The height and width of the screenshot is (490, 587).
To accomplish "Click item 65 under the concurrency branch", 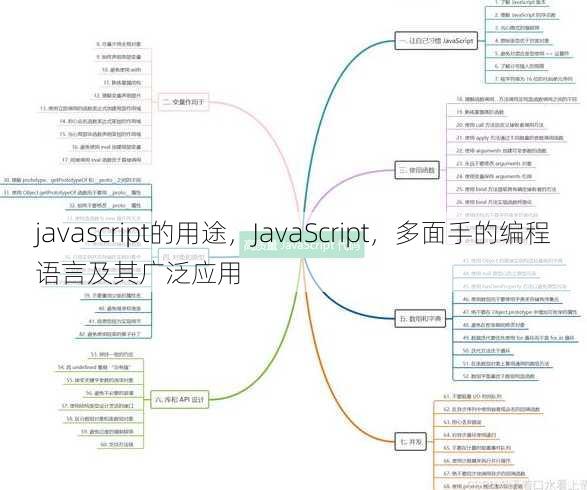I will [x=477, y=448].
